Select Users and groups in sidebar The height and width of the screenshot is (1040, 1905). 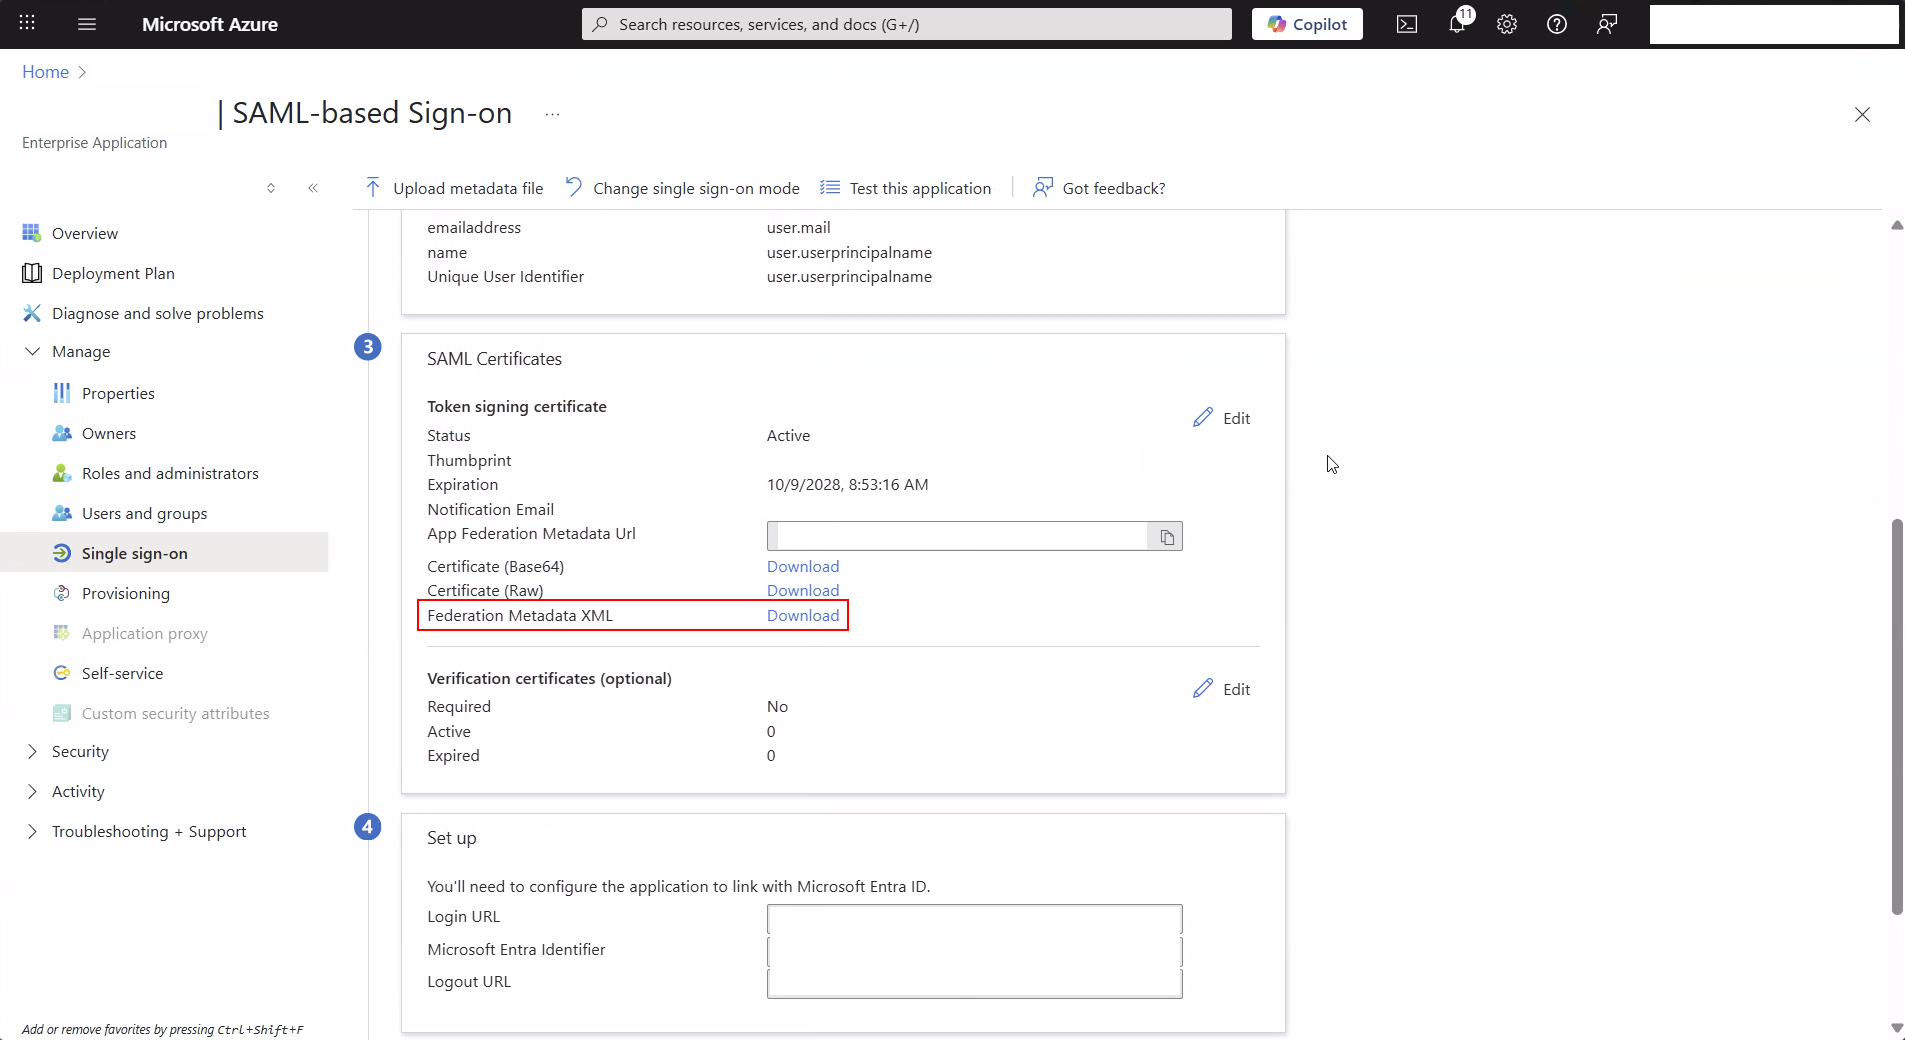pyautogui.click(x=143, y=513)
